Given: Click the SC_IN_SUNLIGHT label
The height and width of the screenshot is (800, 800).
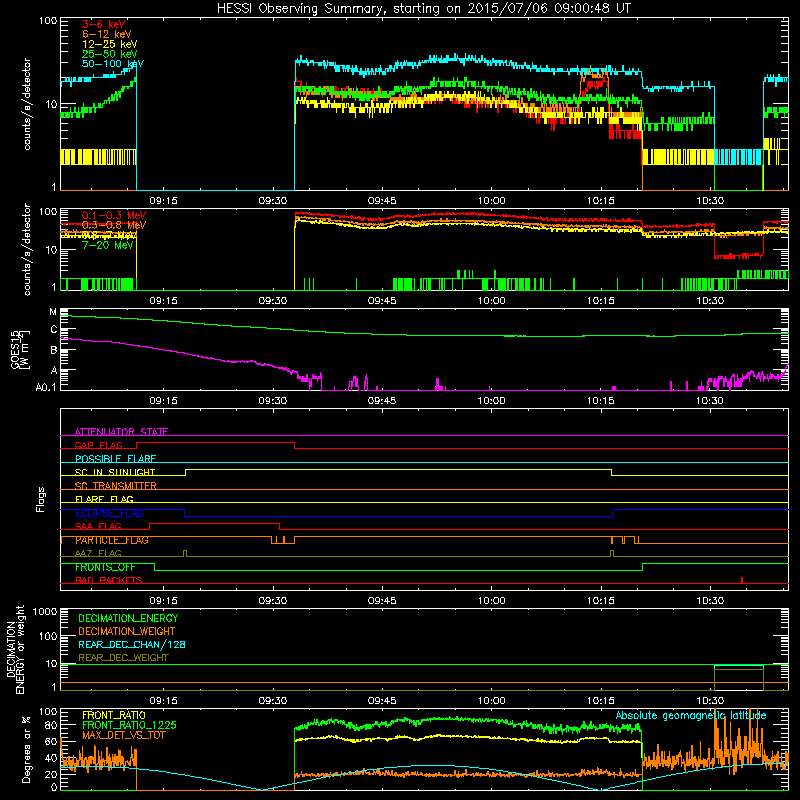Looking at the screenshot, I should coord(115,472).
